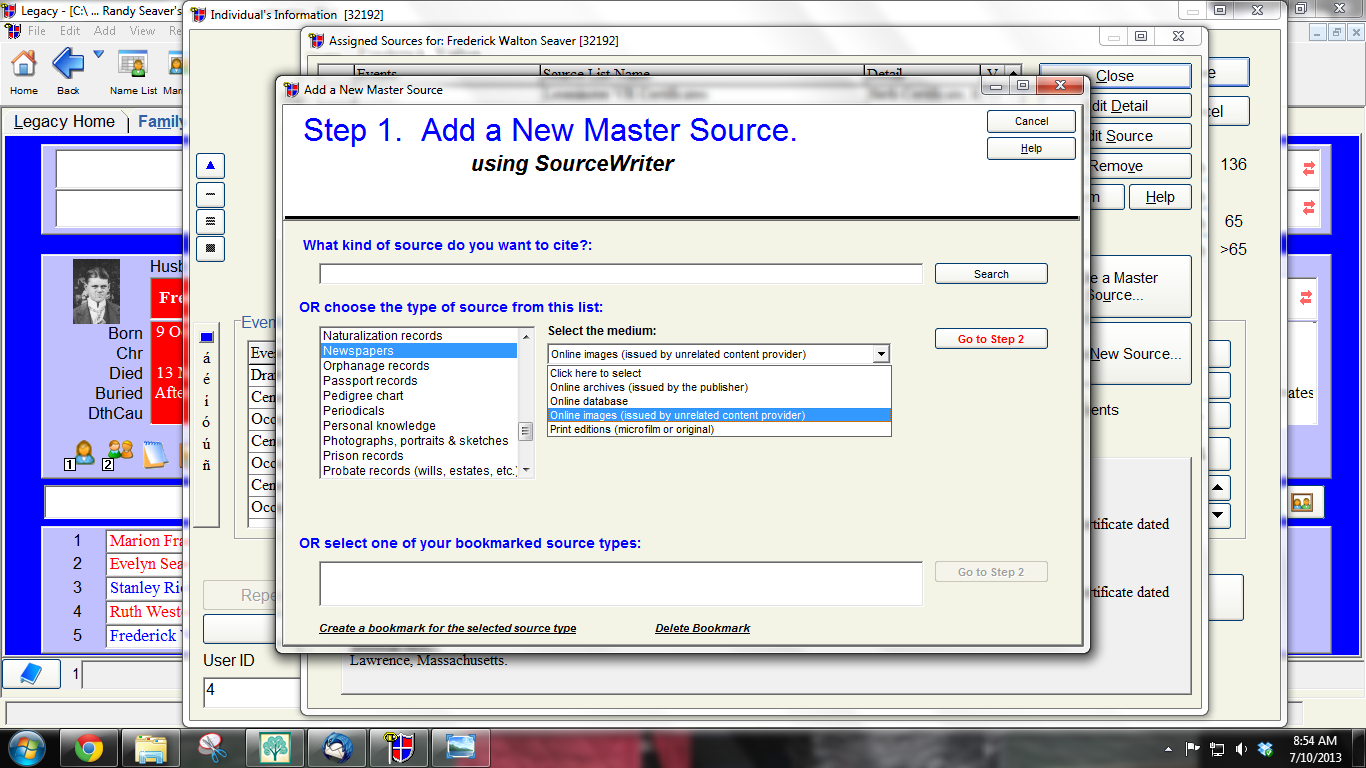Click Help in Add a New Master Source
Viewport: 1366px width, 768px height.
click(x=1031, y=148)
